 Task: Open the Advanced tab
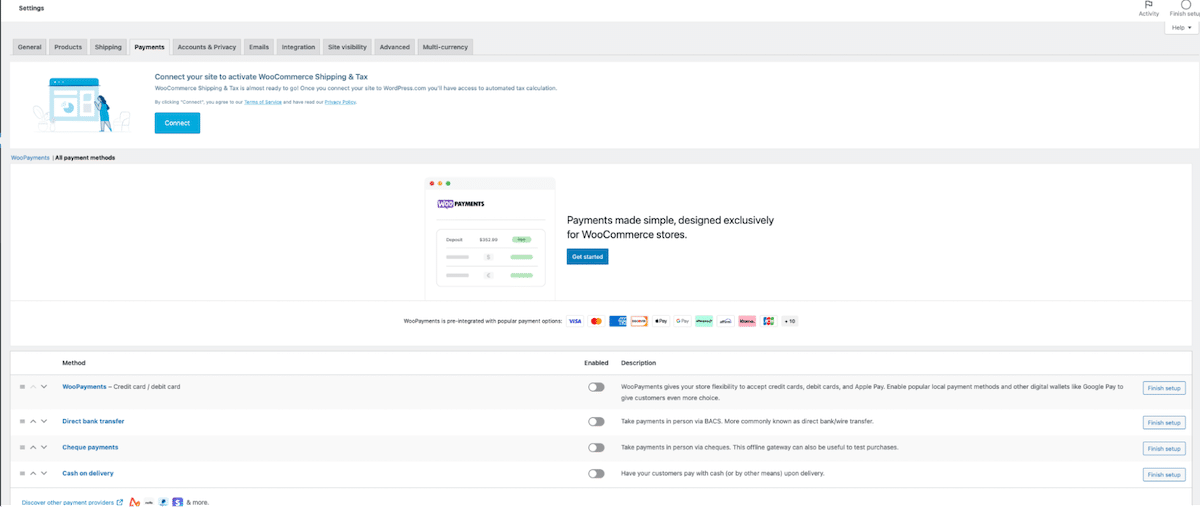pyautogui.click(x=394, y=47)
